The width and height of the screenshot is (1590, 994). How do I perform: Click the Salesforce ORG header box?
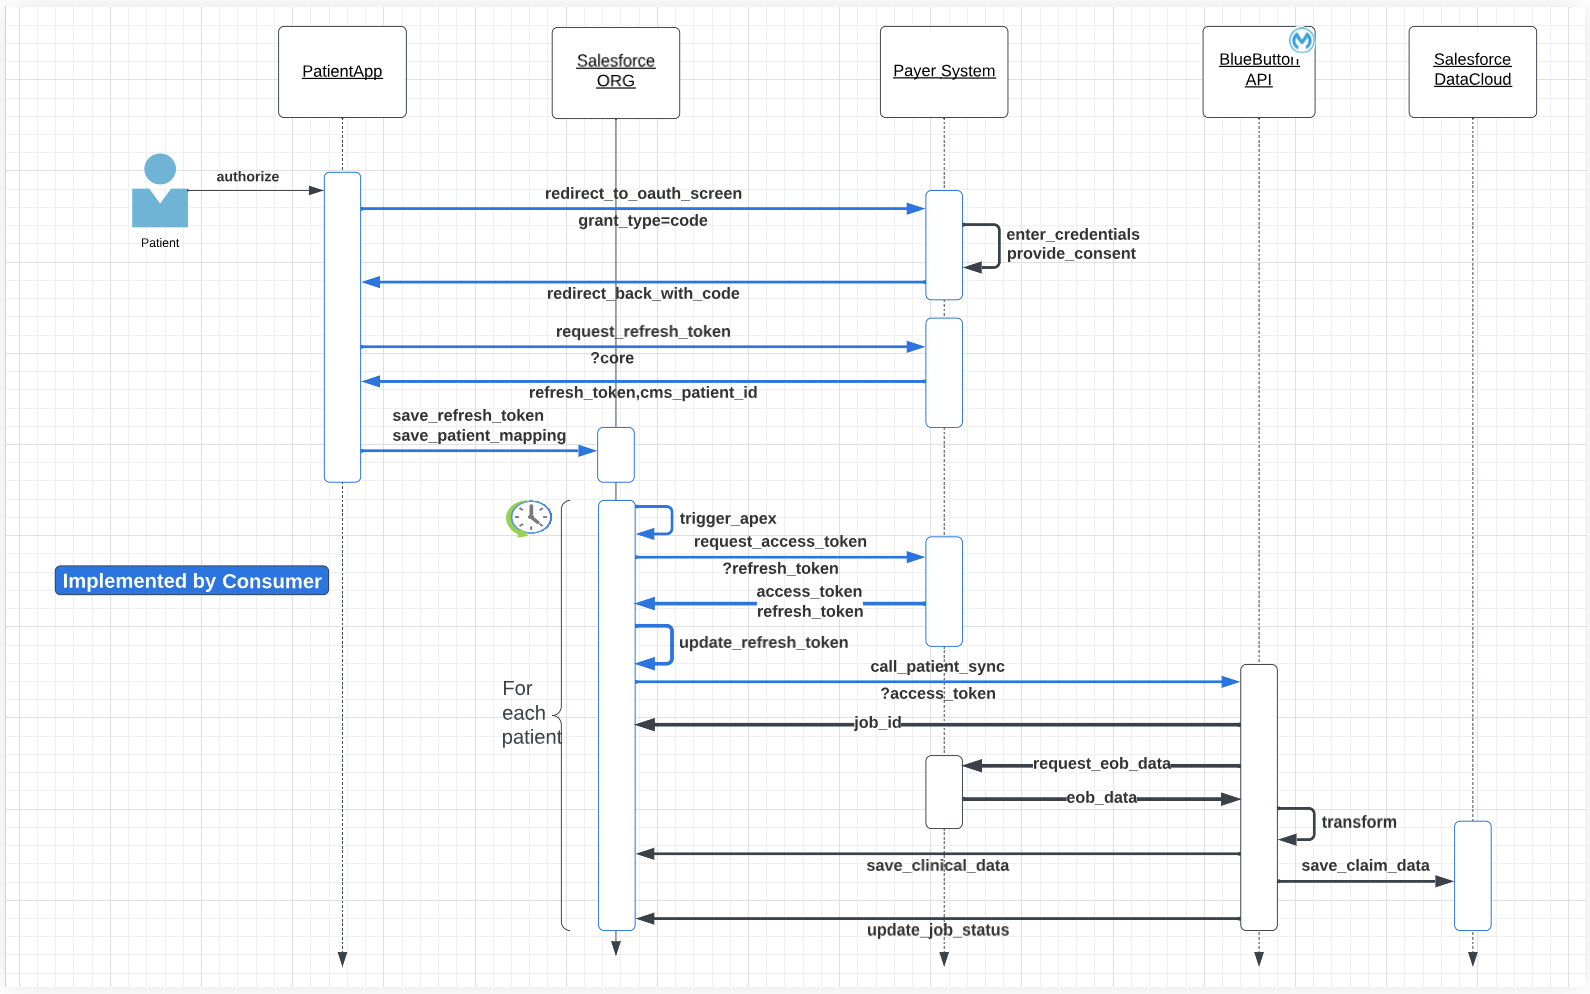coord(615,72)
